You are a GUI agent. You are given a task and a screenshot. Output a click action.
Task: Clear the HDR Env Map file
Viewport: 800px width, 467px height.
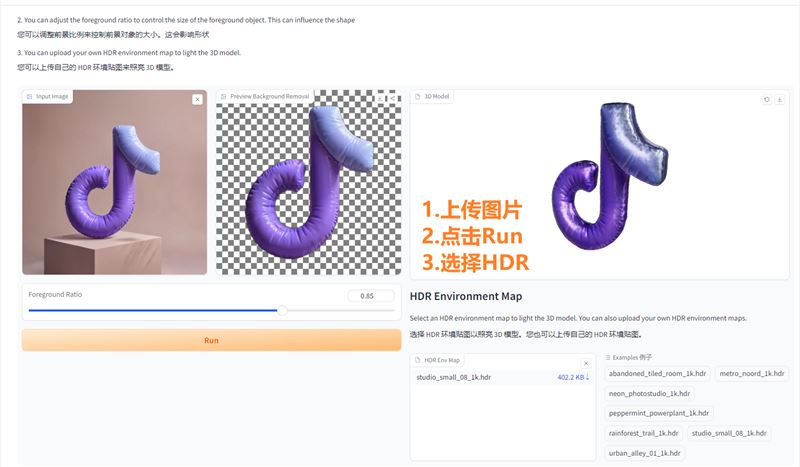click(586, 363)
